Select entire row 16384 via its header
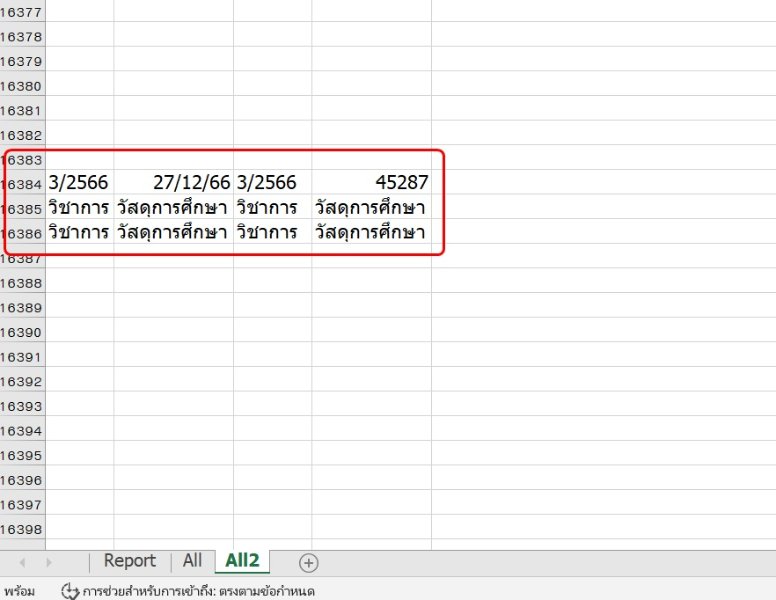 21,184
